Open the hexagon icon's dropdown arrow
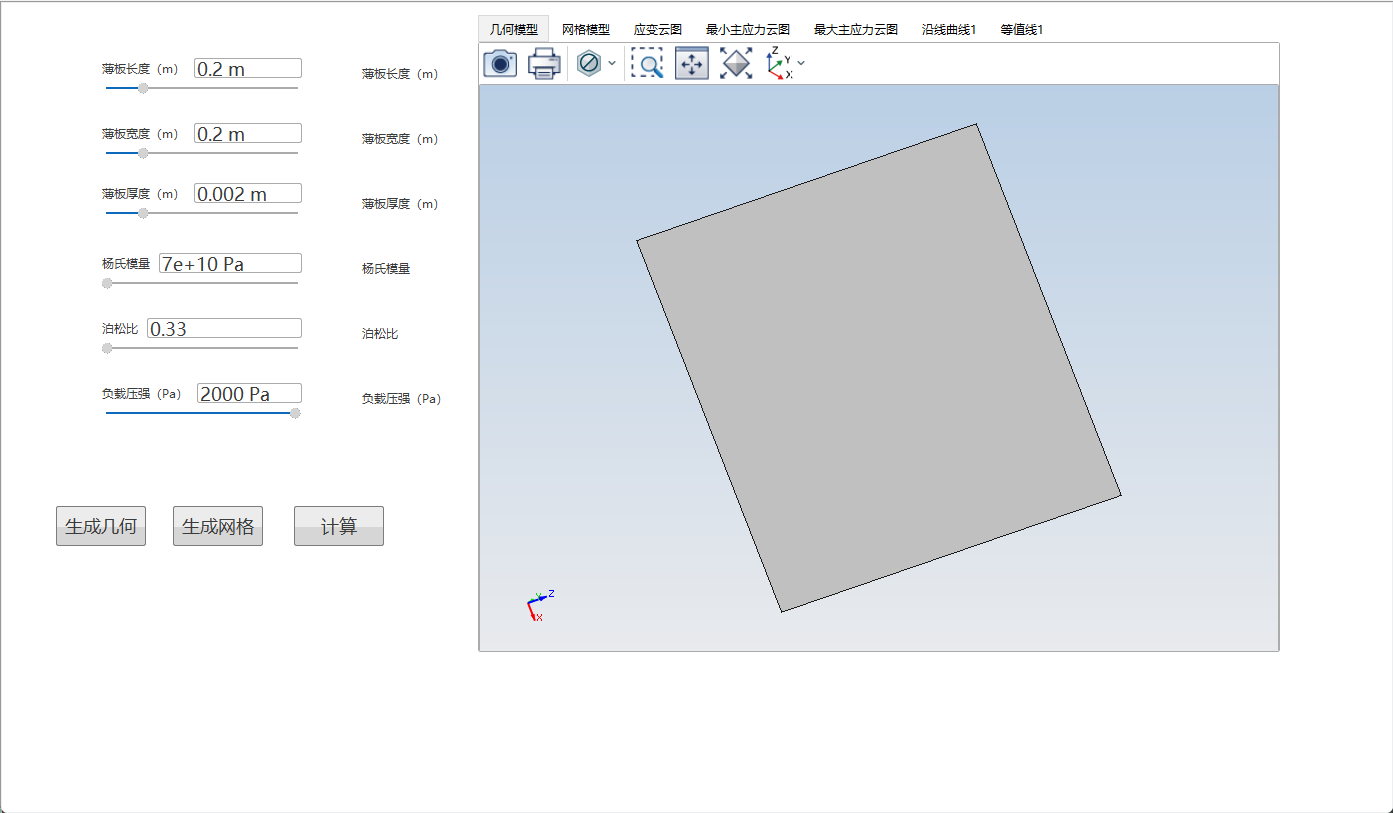This screenshot has width=1393, height=813. (612, 63)
